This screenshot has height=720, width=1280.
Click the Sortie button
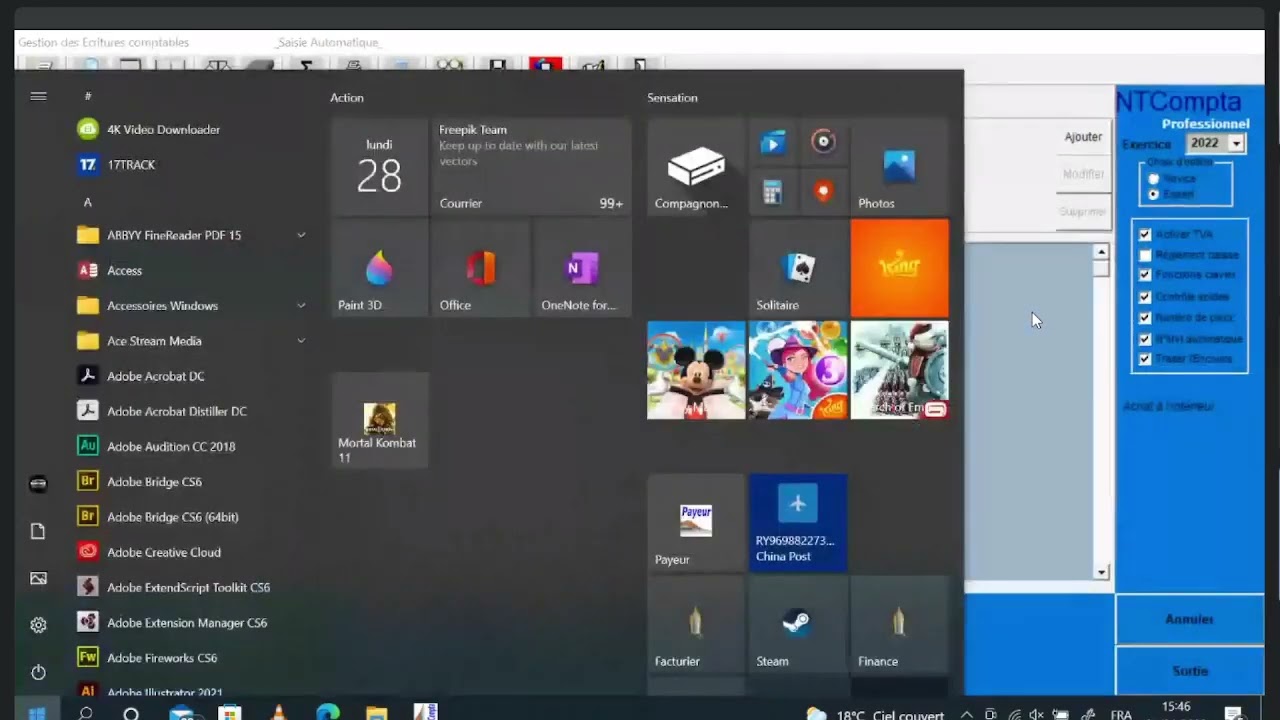[1189, 671]
